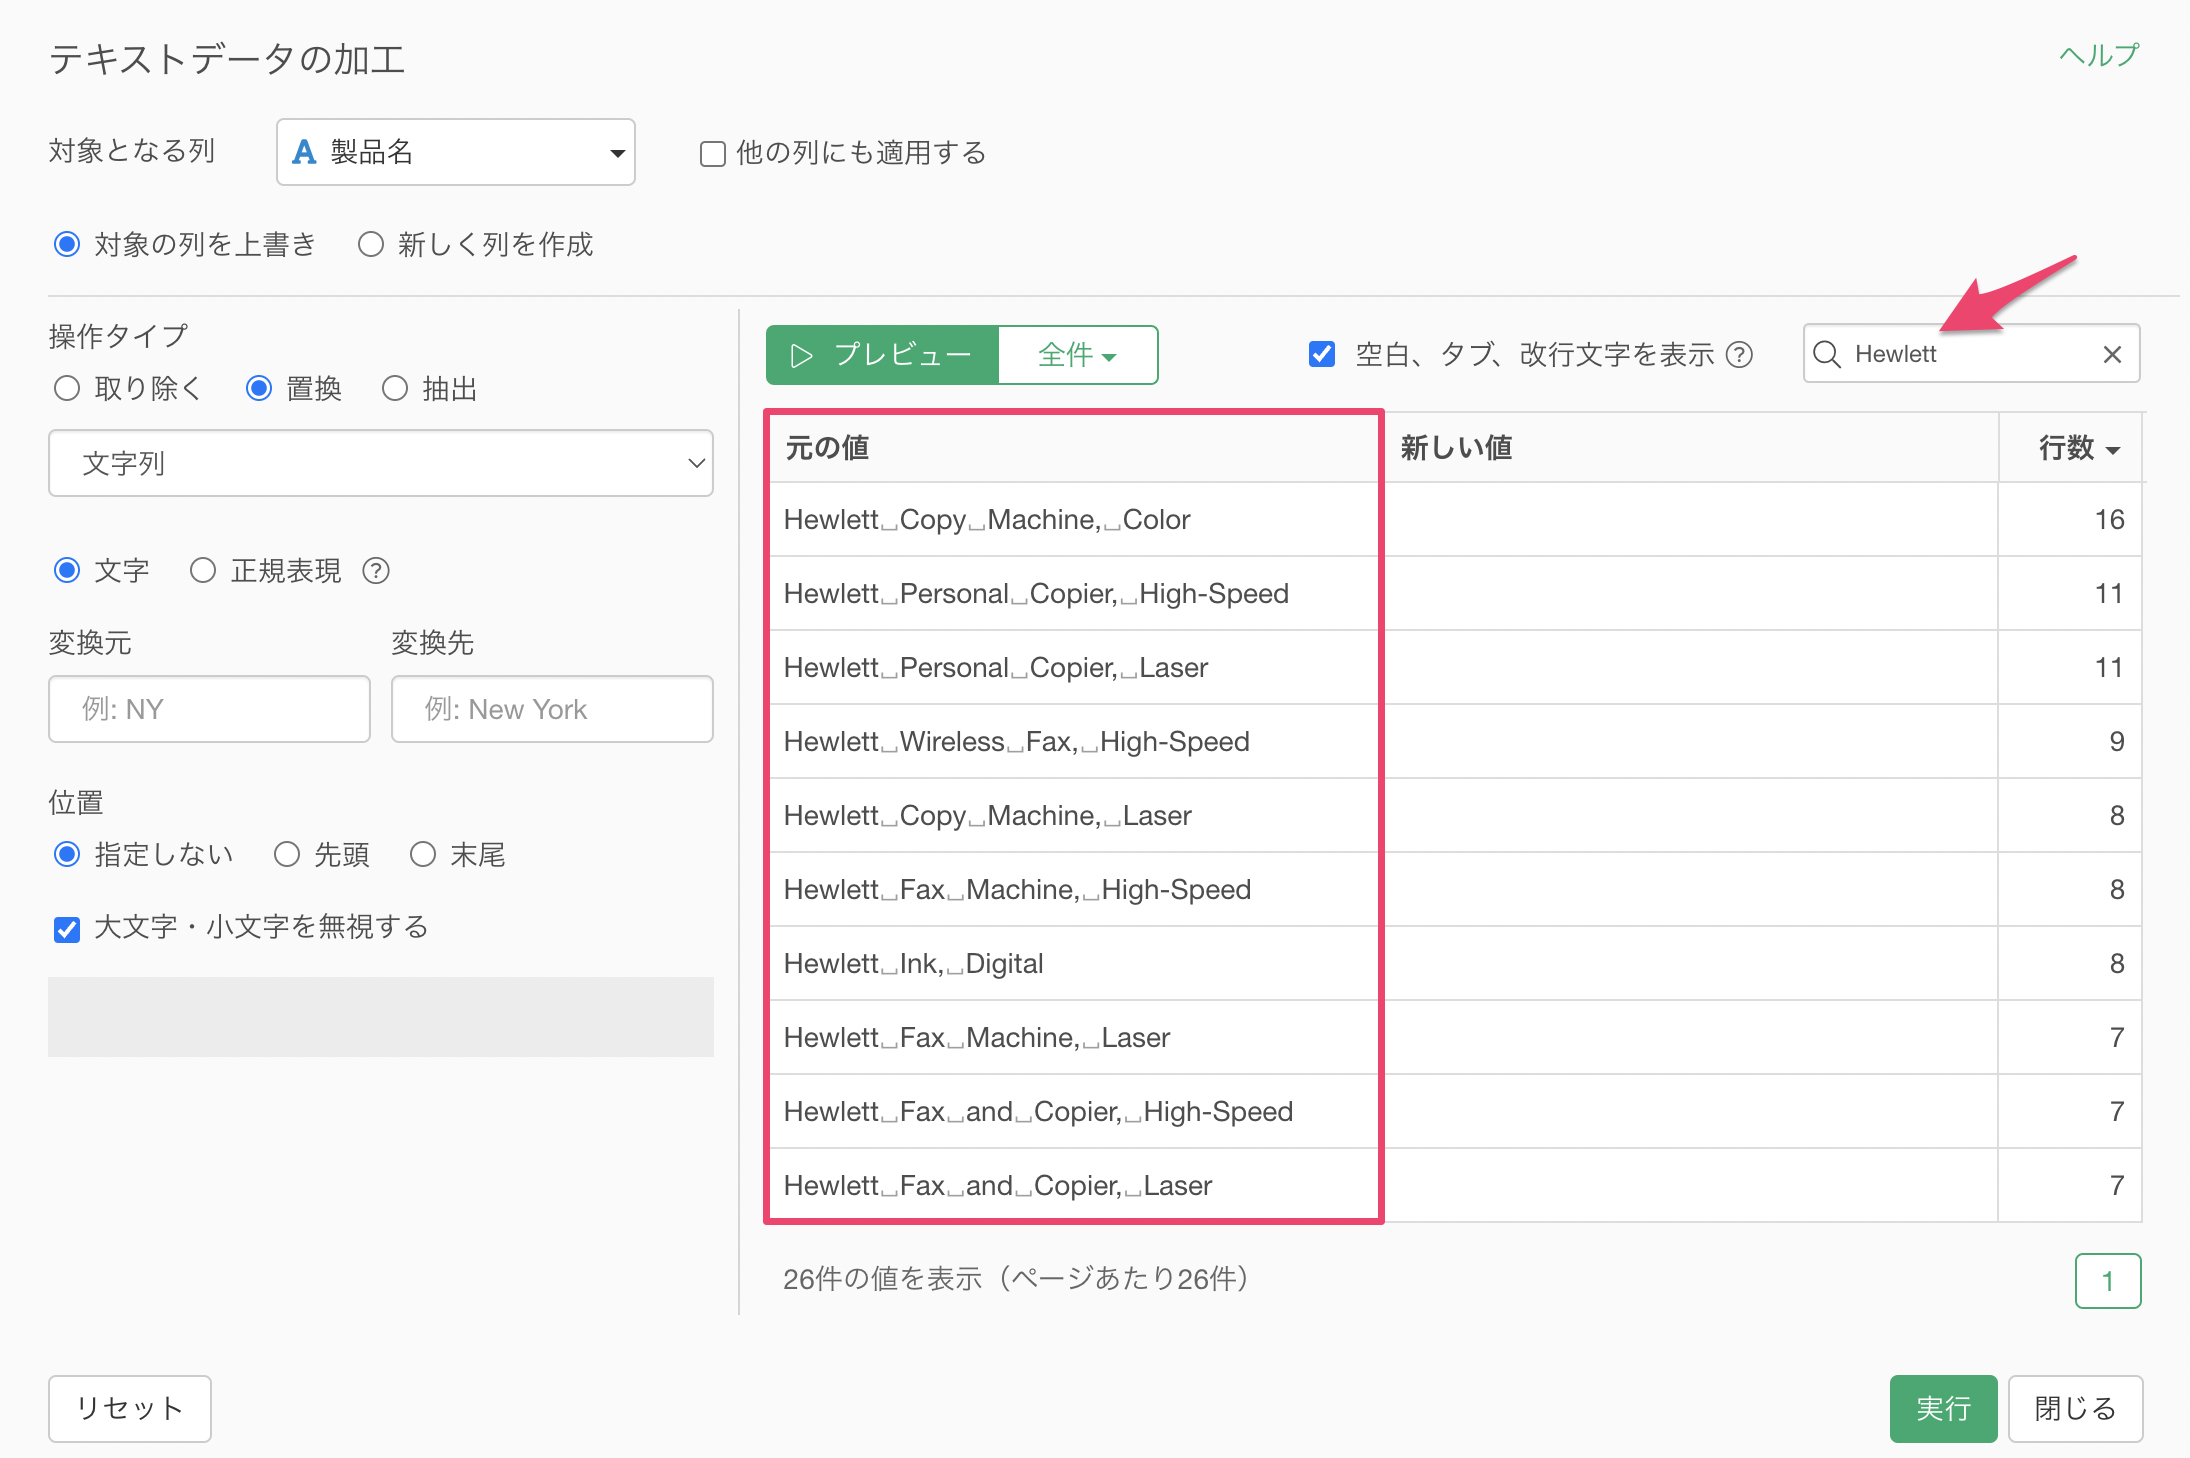
Task: Open the help tooltip for whitespace display
Action: [x=1740, y=355]
